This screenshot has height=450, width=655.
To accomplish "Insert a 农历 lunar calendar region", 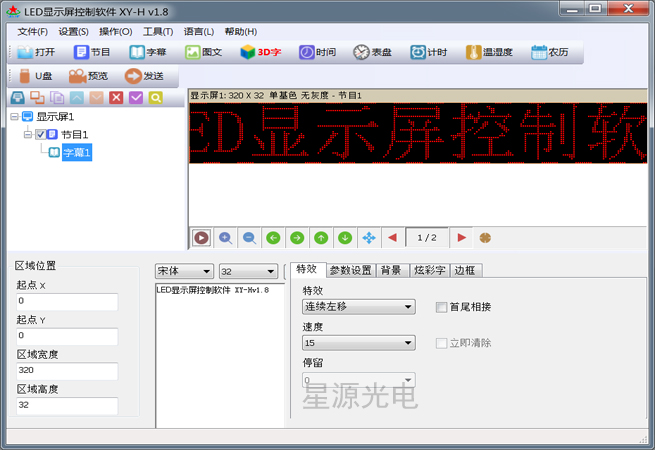I will pos(550,52).
